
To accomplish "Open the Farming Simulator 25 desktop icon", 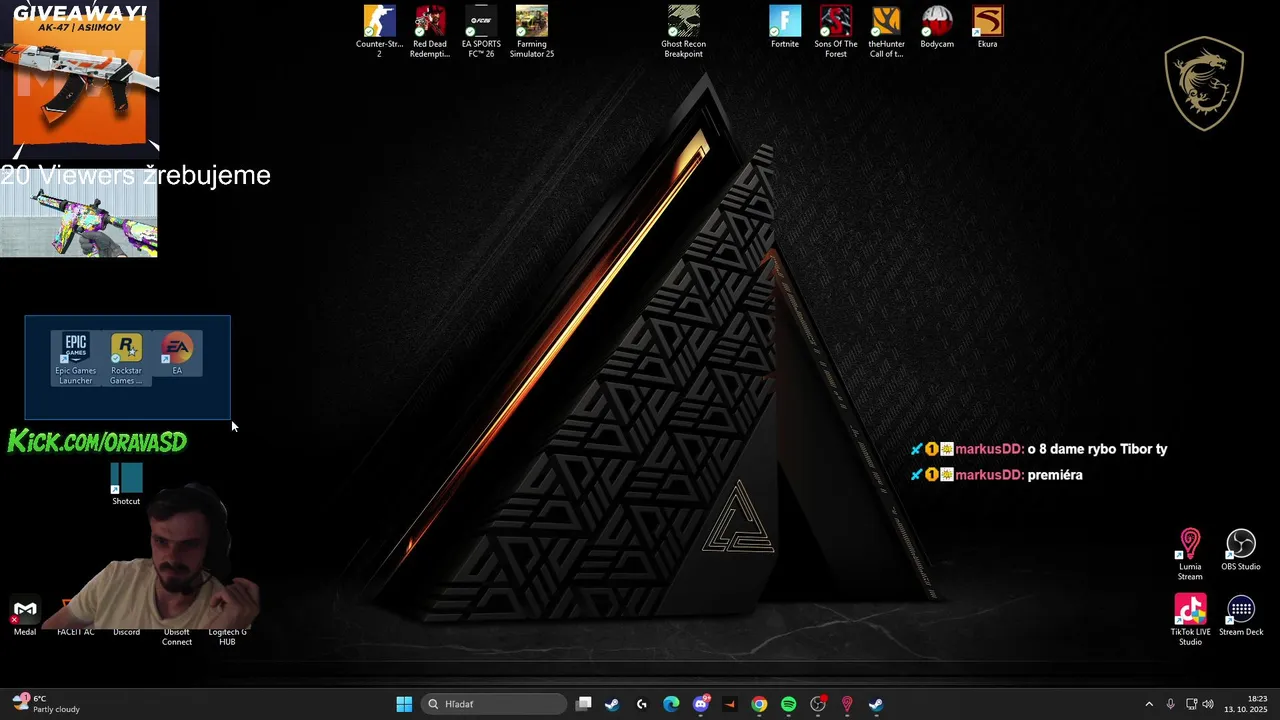I will (532, 31).
